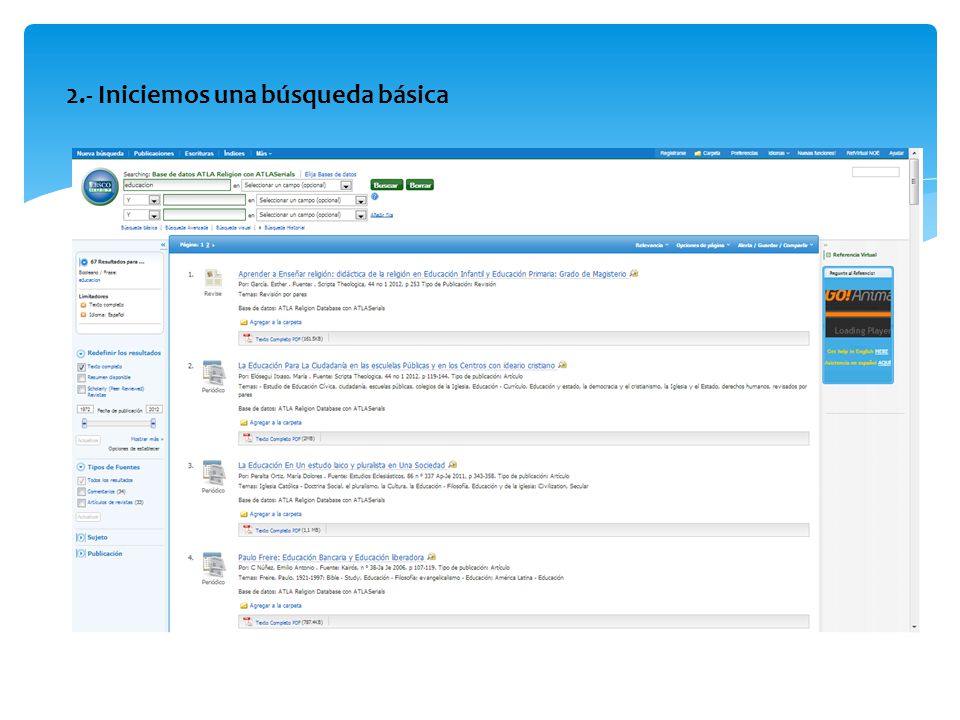Screen dimensions: 960x720
Task: Collapse Tipos de Fuentes section
Action: [x=81, y=467]
